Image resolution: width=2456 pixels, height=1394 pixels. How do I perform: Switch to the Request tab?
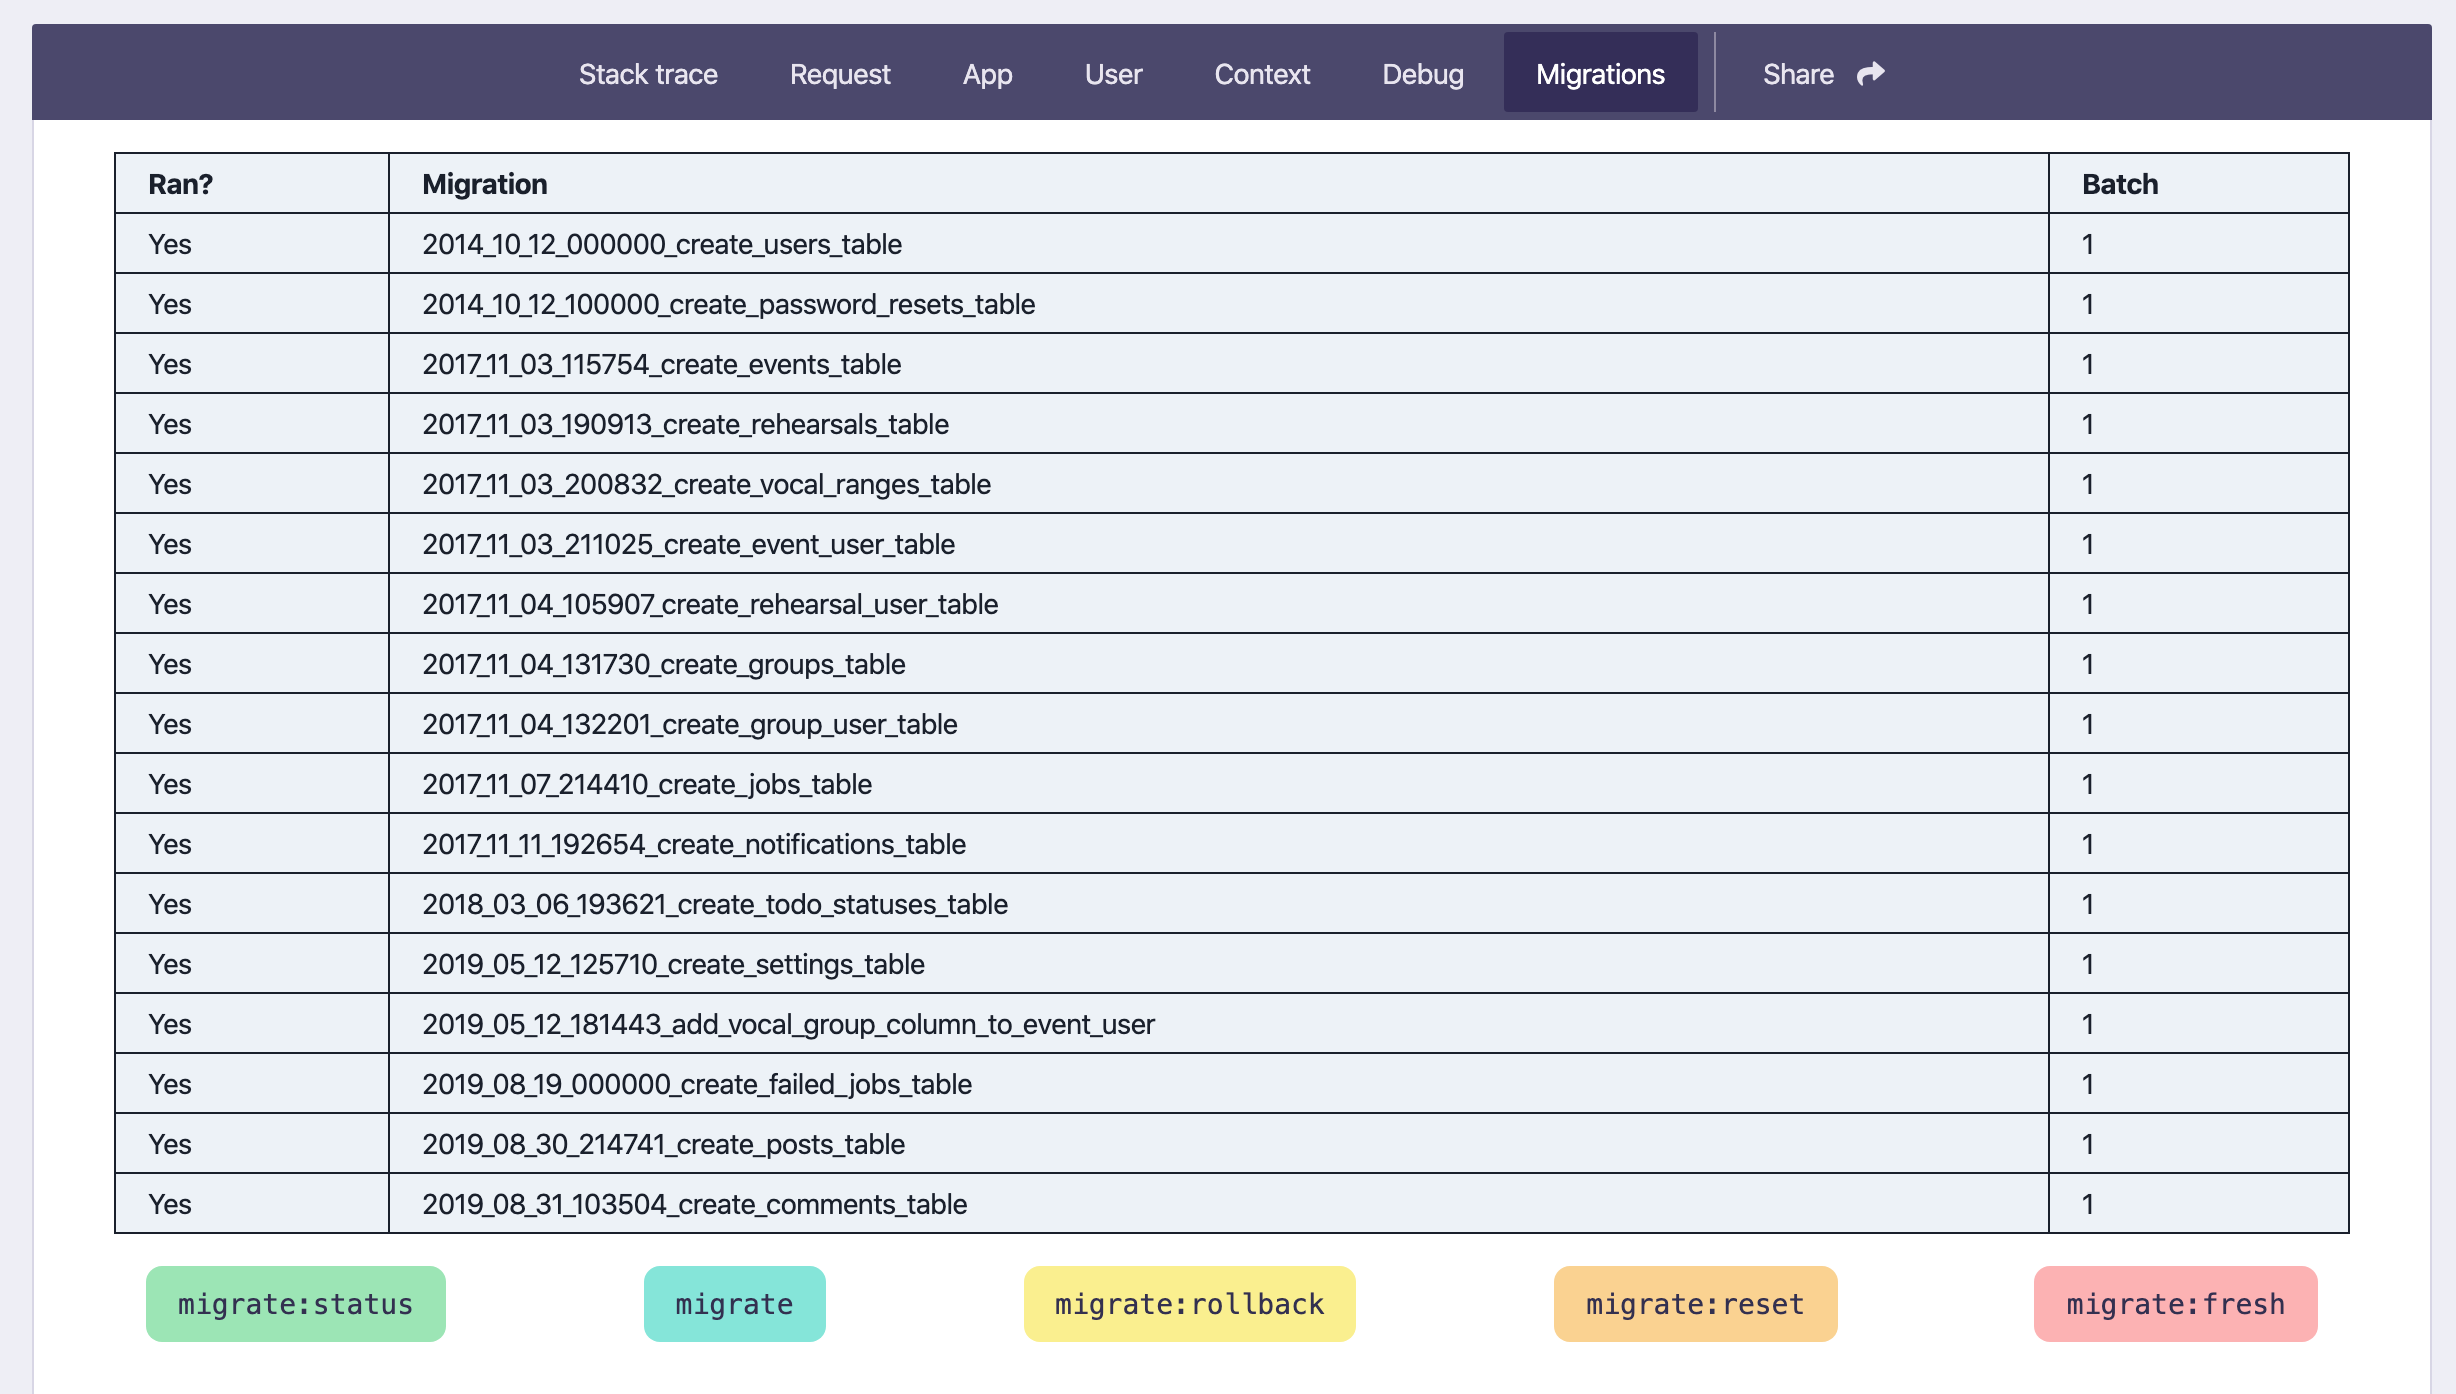tap(839, 74)
